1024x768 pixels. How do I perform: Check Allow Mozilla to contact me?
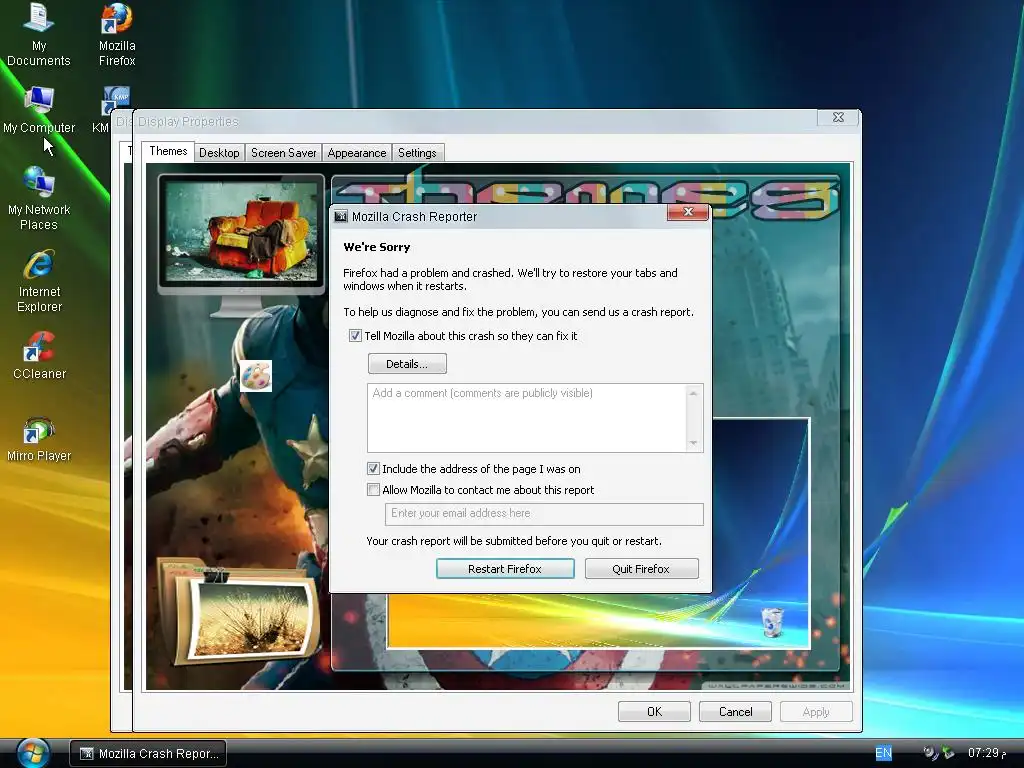coord(373,490)
